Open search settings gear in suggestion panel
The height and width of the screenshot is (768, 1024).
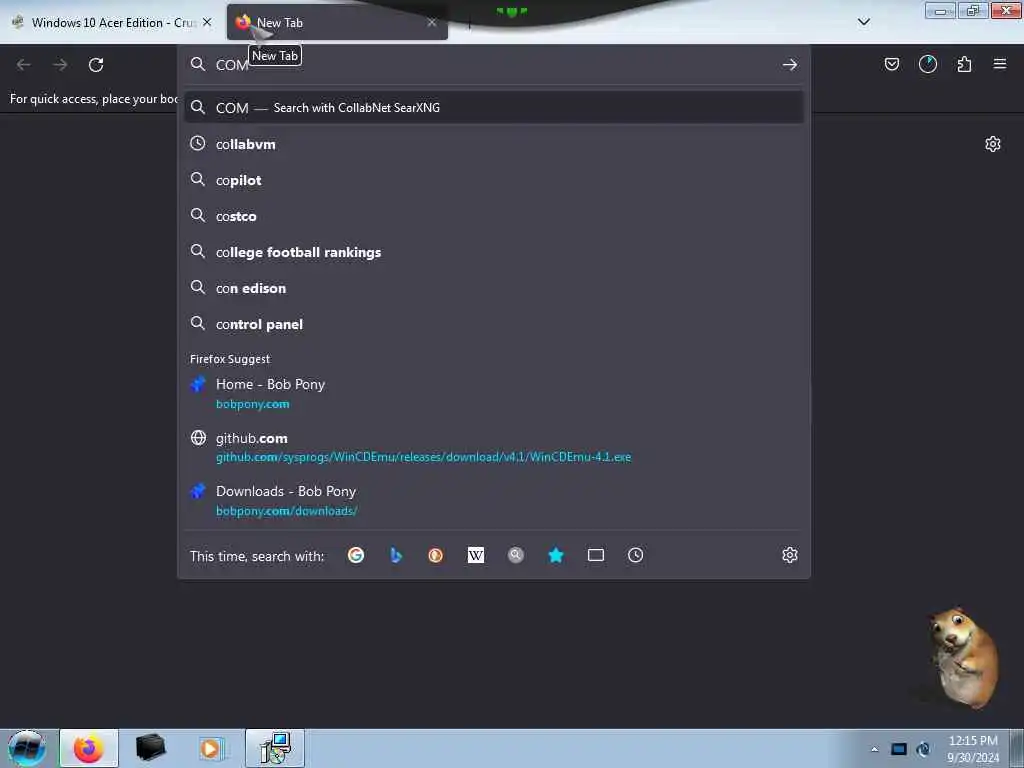pos(790,555)
